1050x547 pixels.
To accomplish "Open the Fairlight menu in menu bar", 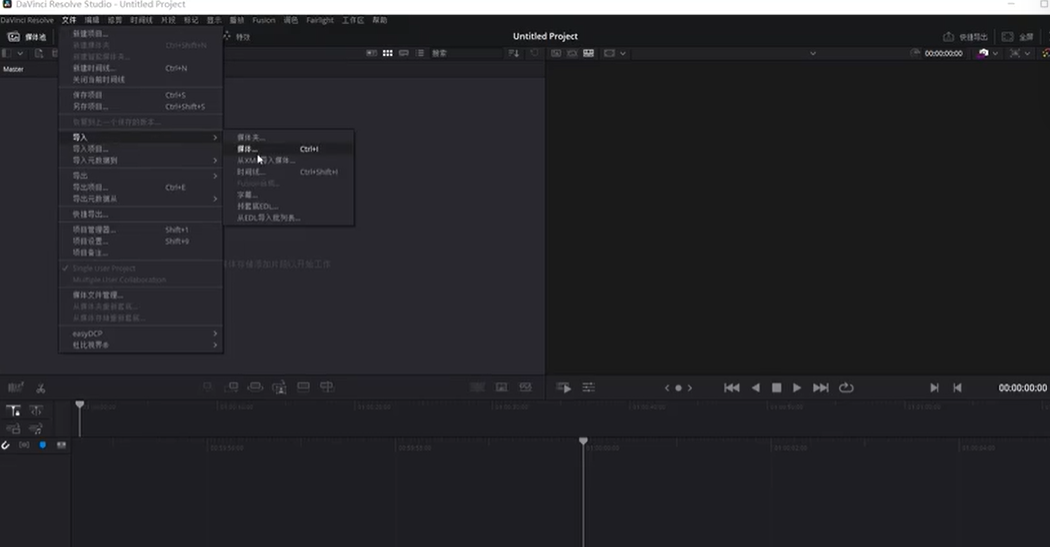I will (320, 20).
